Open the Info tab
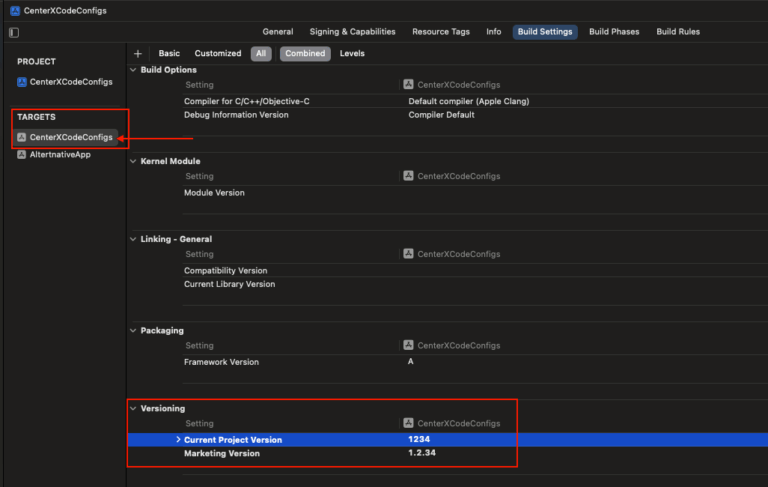This screenshot has height=487, width=768. point(493,32)
